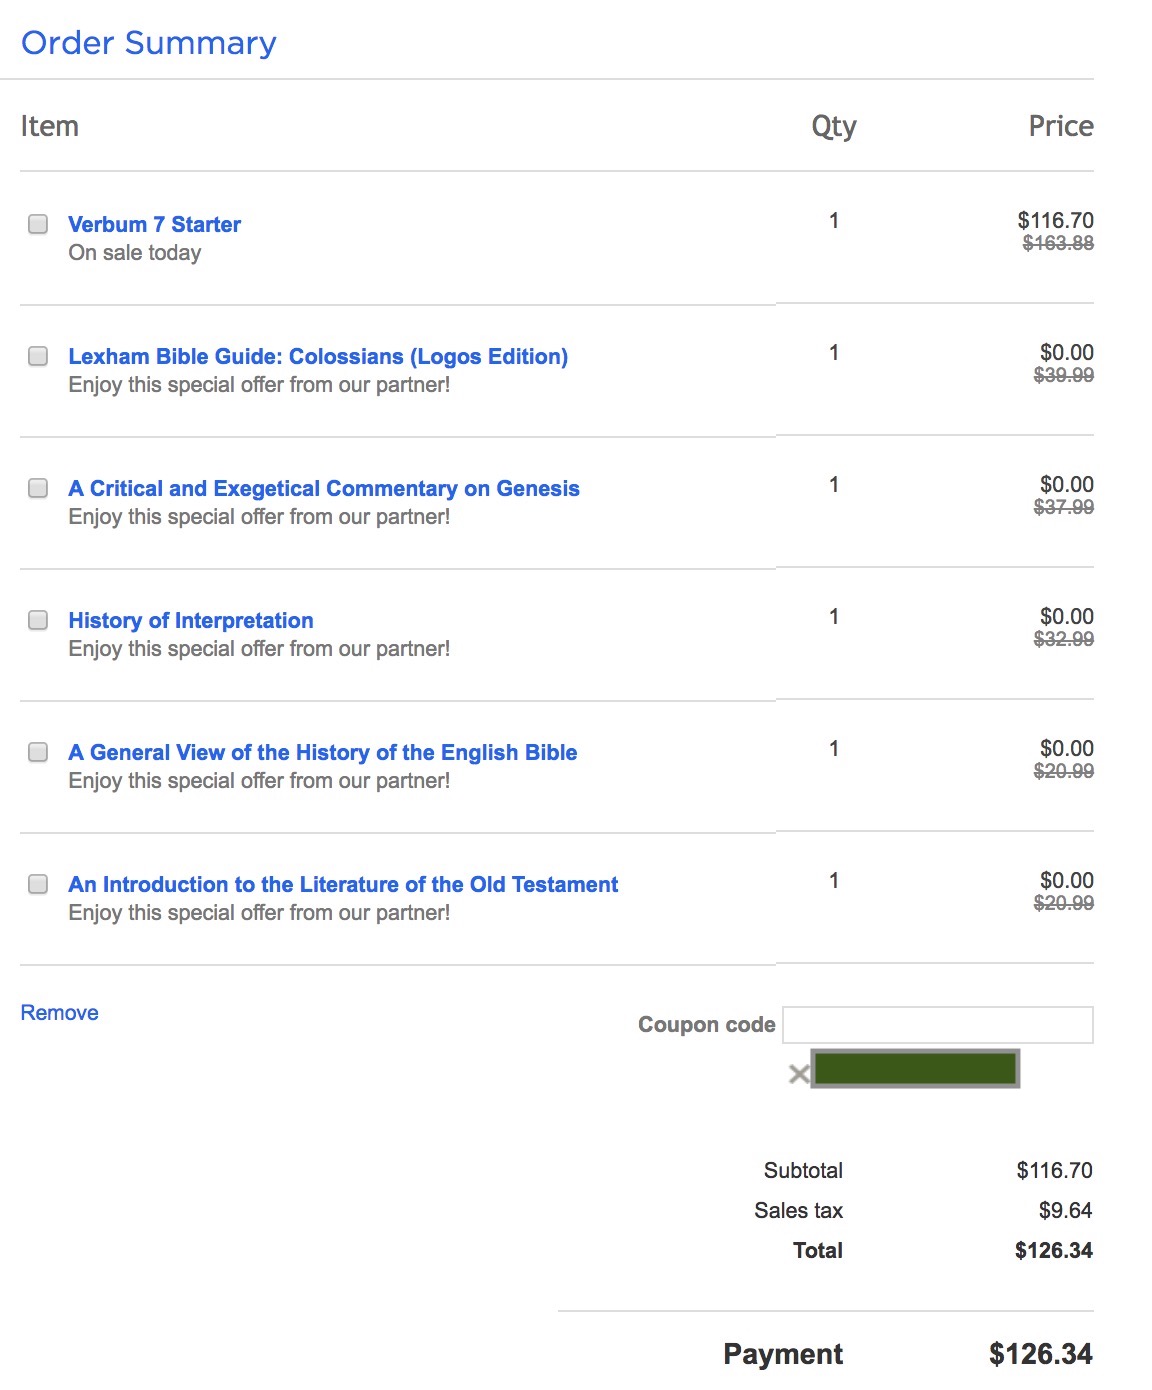Click the Order Summary heading

149,43
